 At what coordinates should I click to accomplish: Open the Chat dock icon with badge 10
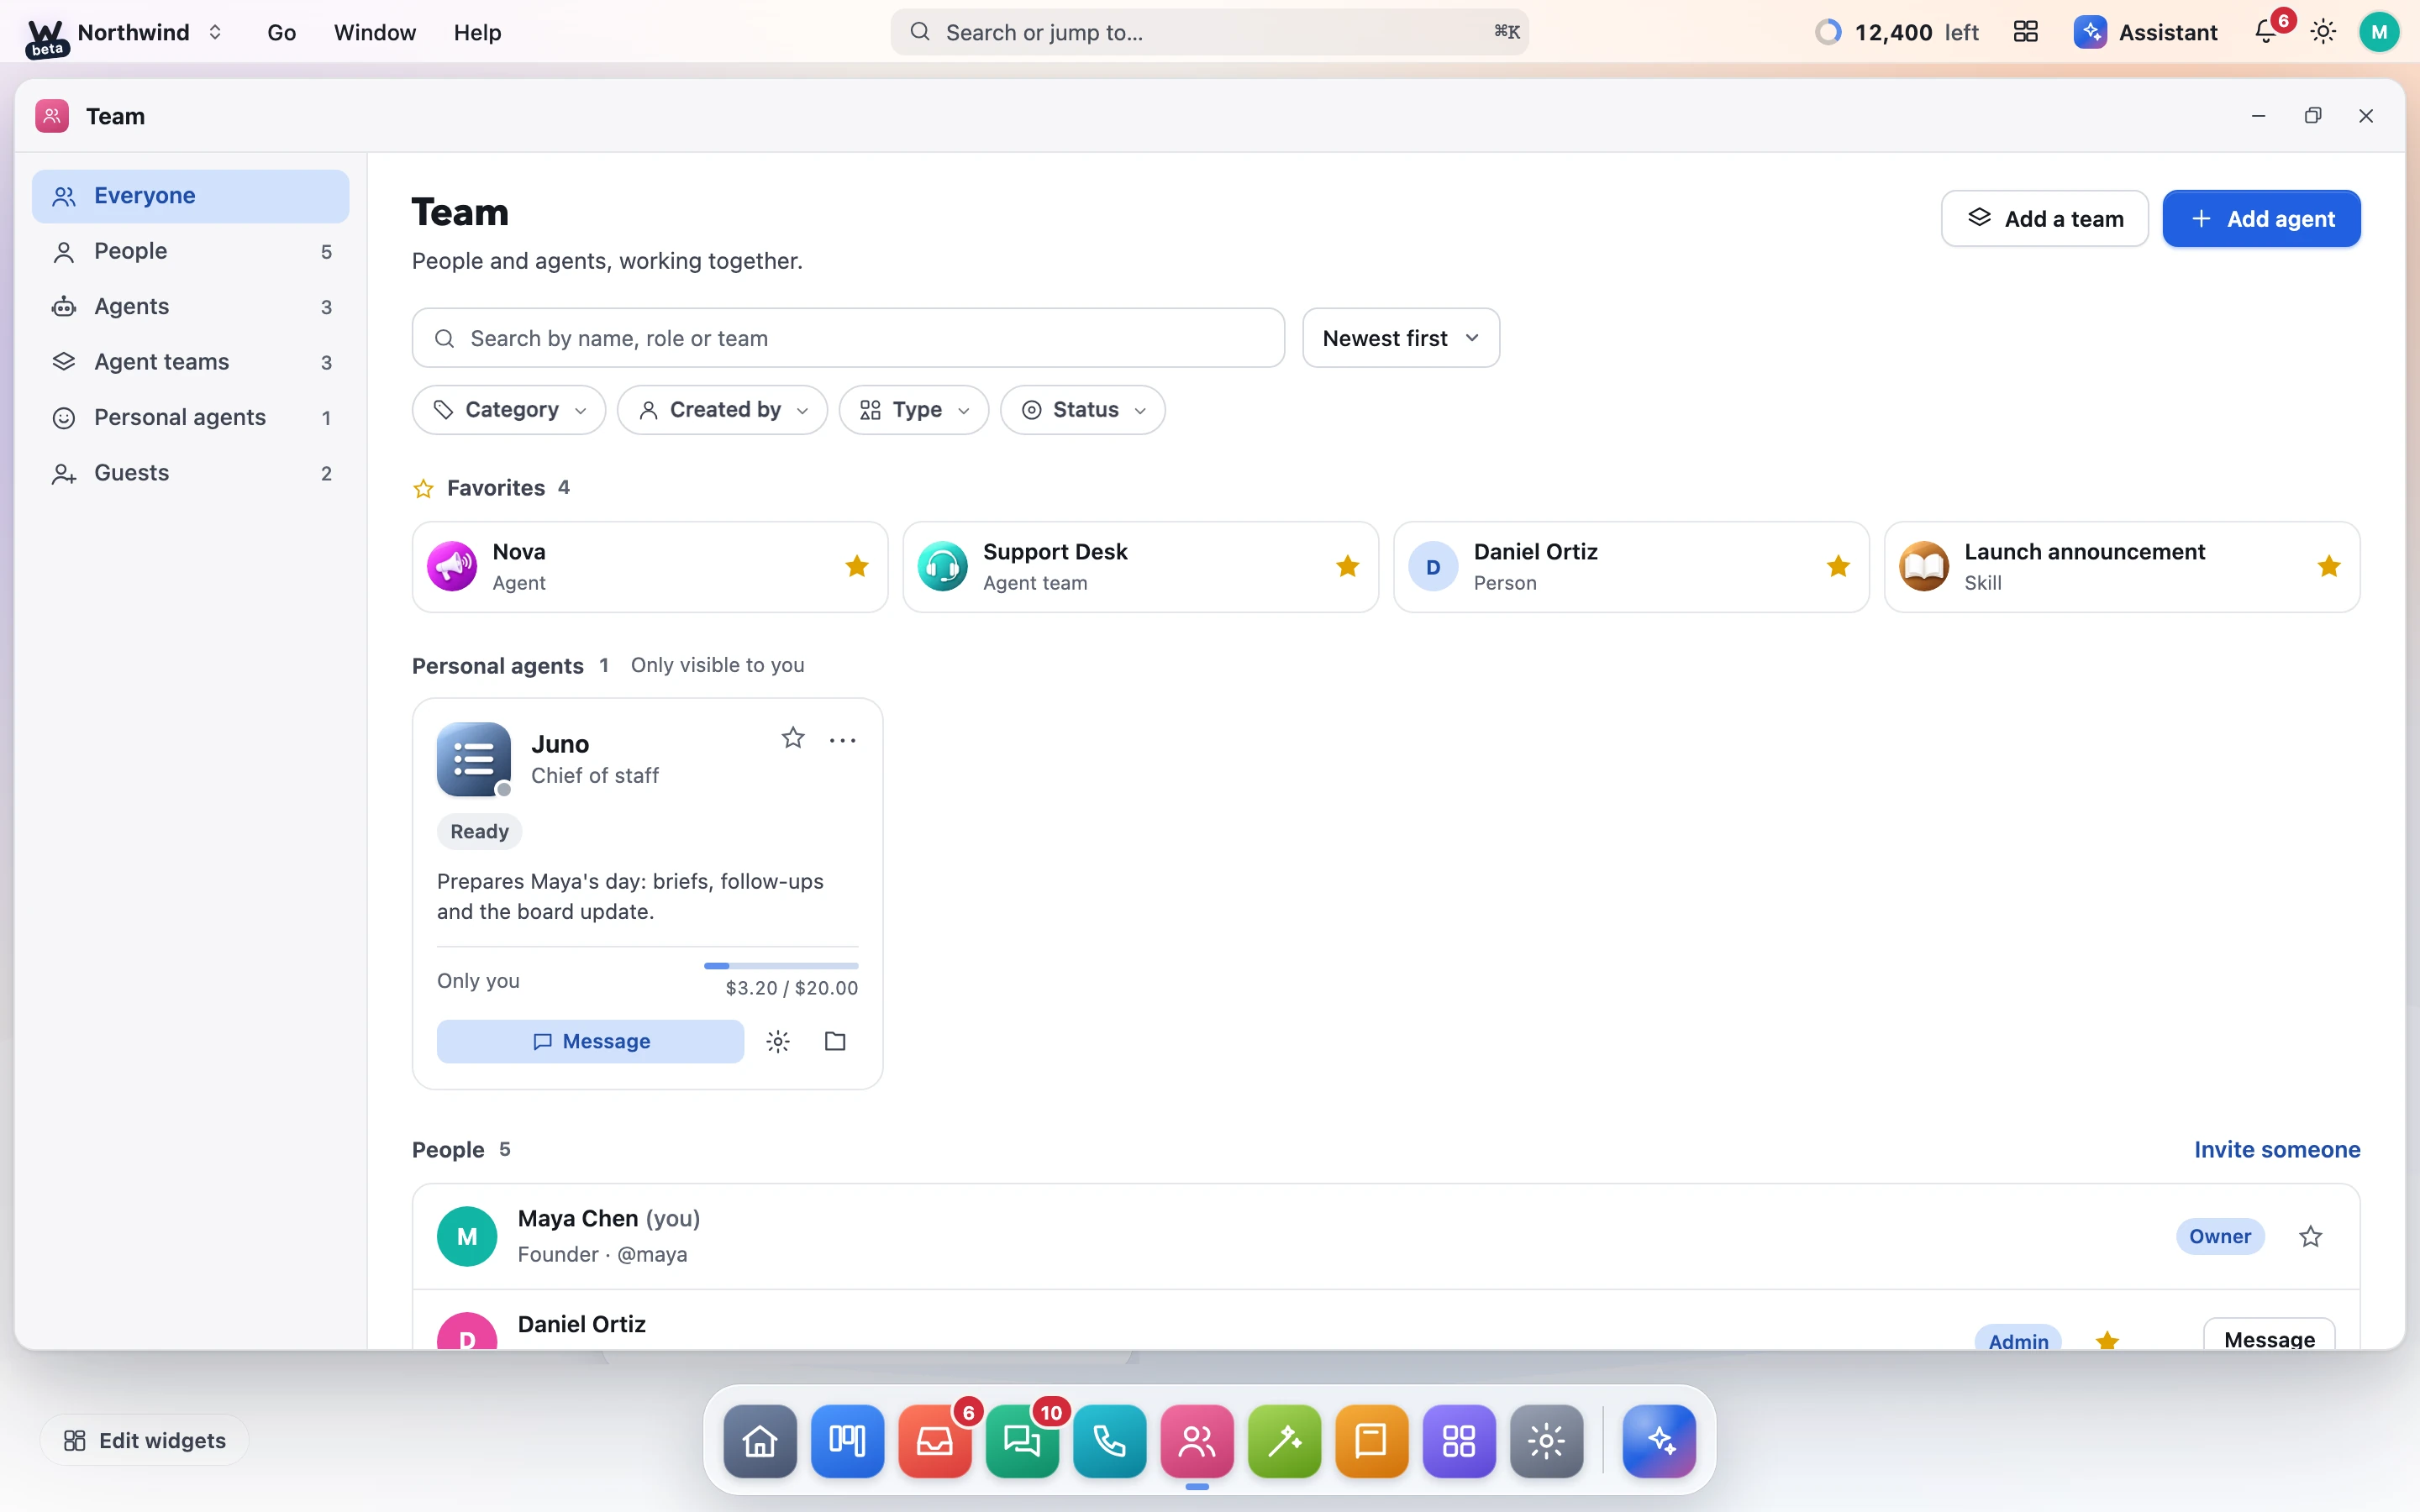(x=1022, y=1440)
